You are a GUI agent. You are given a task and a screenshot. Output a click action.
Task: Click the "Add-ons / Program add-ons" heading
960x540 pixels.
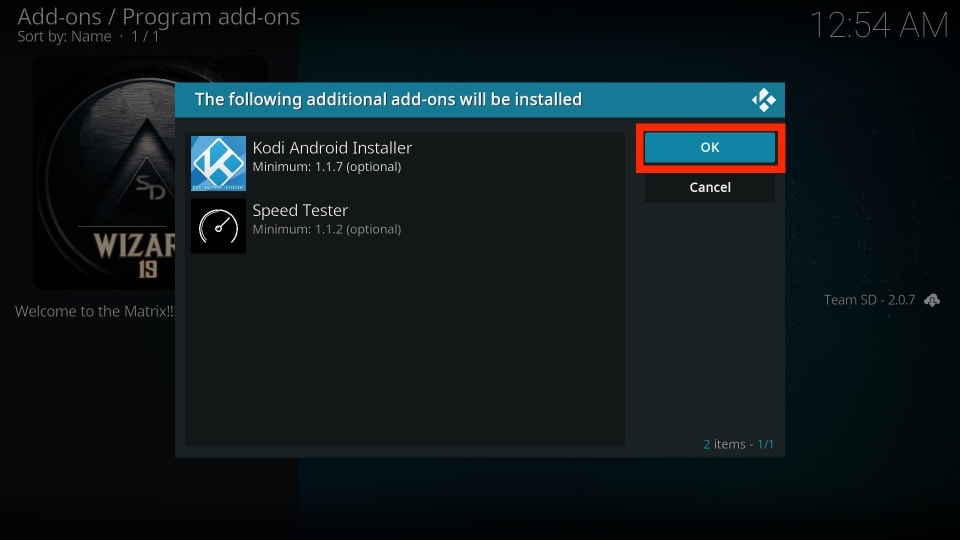coord(158,17)
